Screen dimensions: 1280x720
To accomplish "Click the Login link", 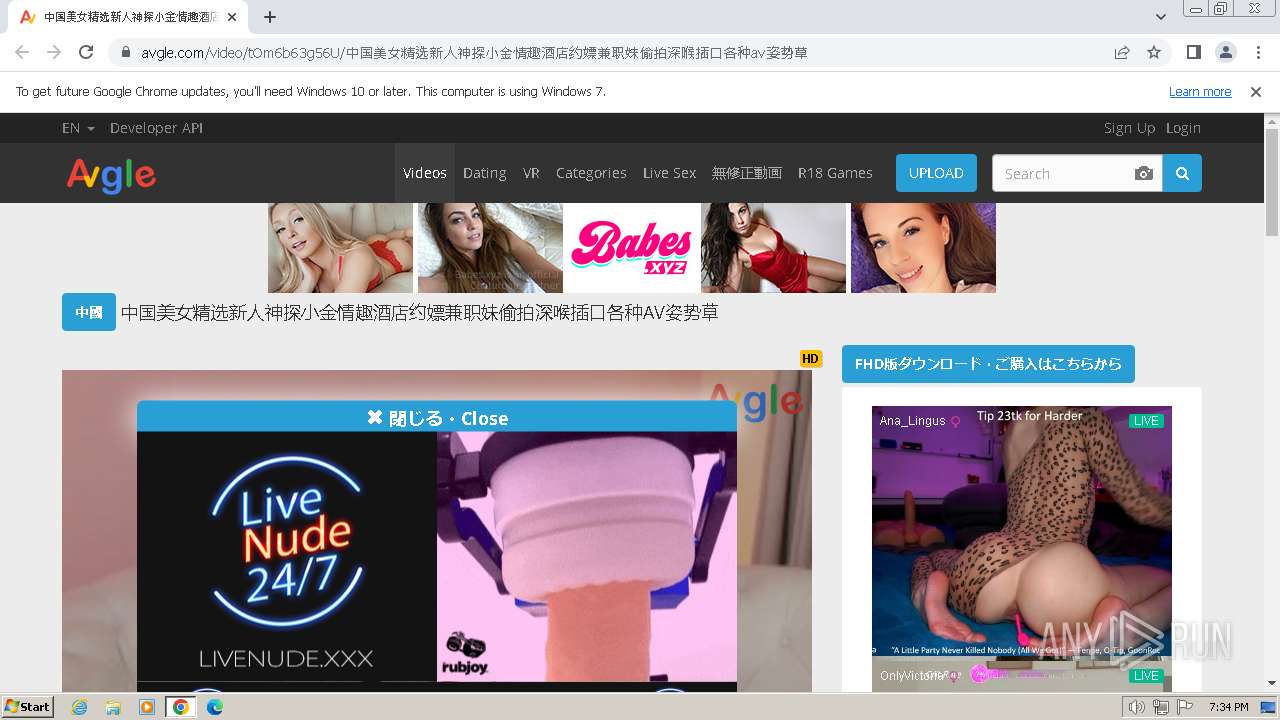I will coord(1183,128).
